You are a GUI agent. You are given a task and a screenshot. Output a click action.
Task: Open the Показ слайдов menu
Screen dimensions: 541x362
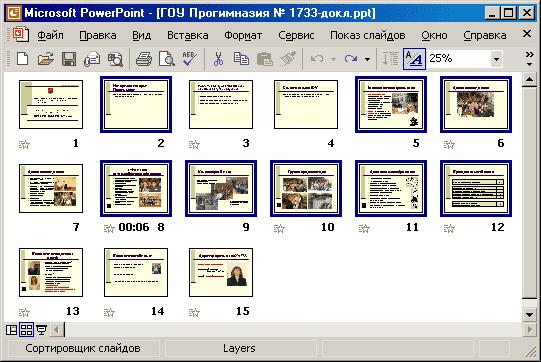367,35
